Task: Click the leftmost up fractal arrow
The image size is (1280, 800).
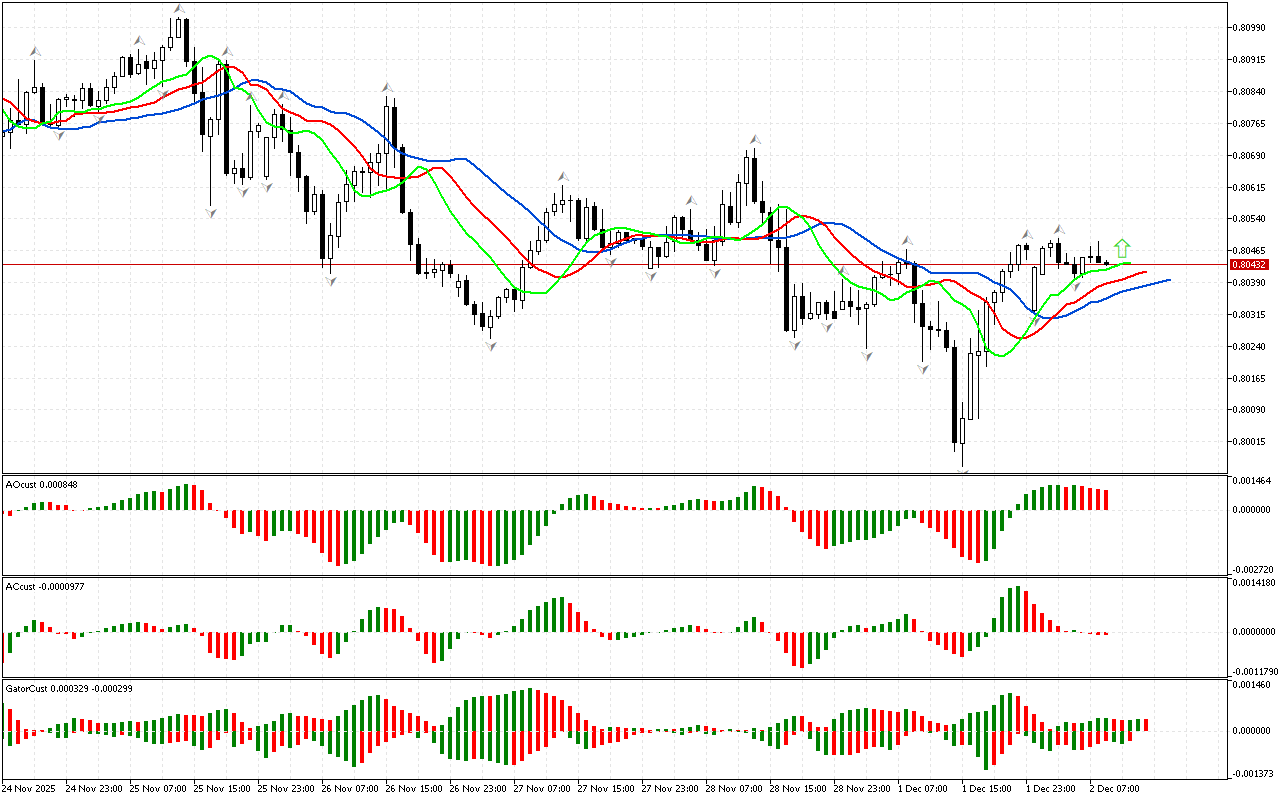Action: pyautogui.click(x=35, y=50)
